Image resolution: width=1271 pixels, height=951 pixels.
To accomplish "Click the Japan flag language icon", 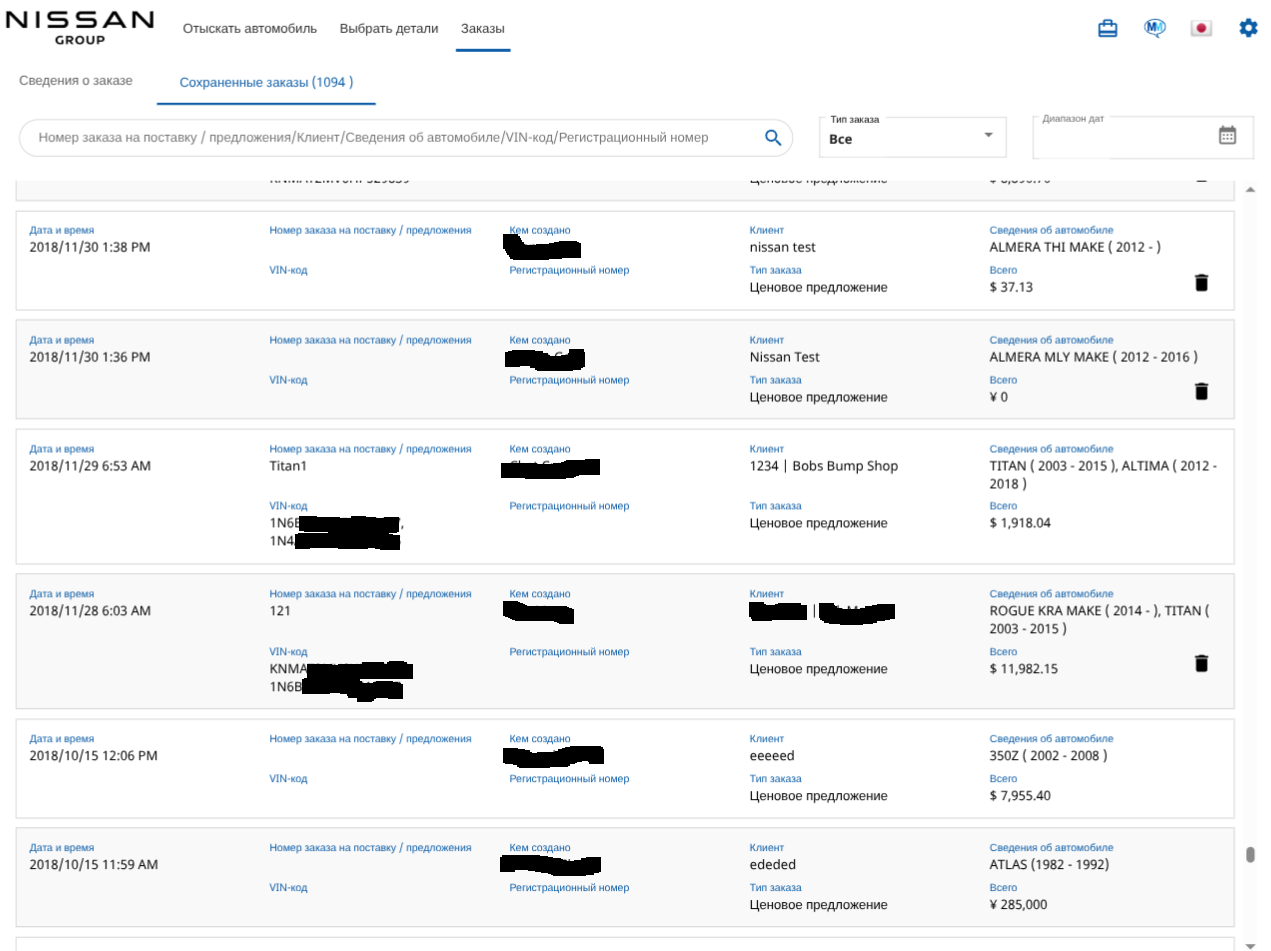I will click(x=1201, y=28).
